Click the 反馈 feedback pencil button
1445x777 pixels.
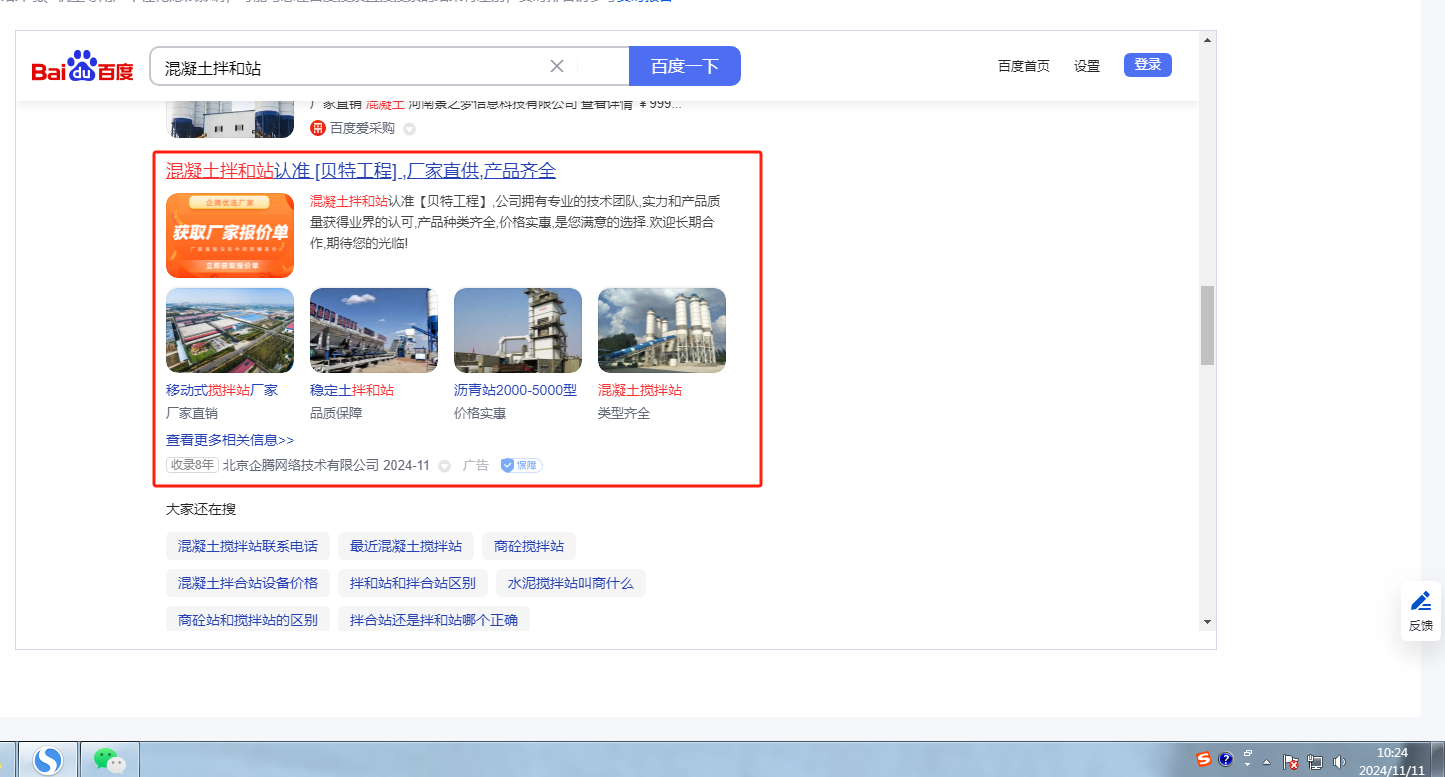1421,611
